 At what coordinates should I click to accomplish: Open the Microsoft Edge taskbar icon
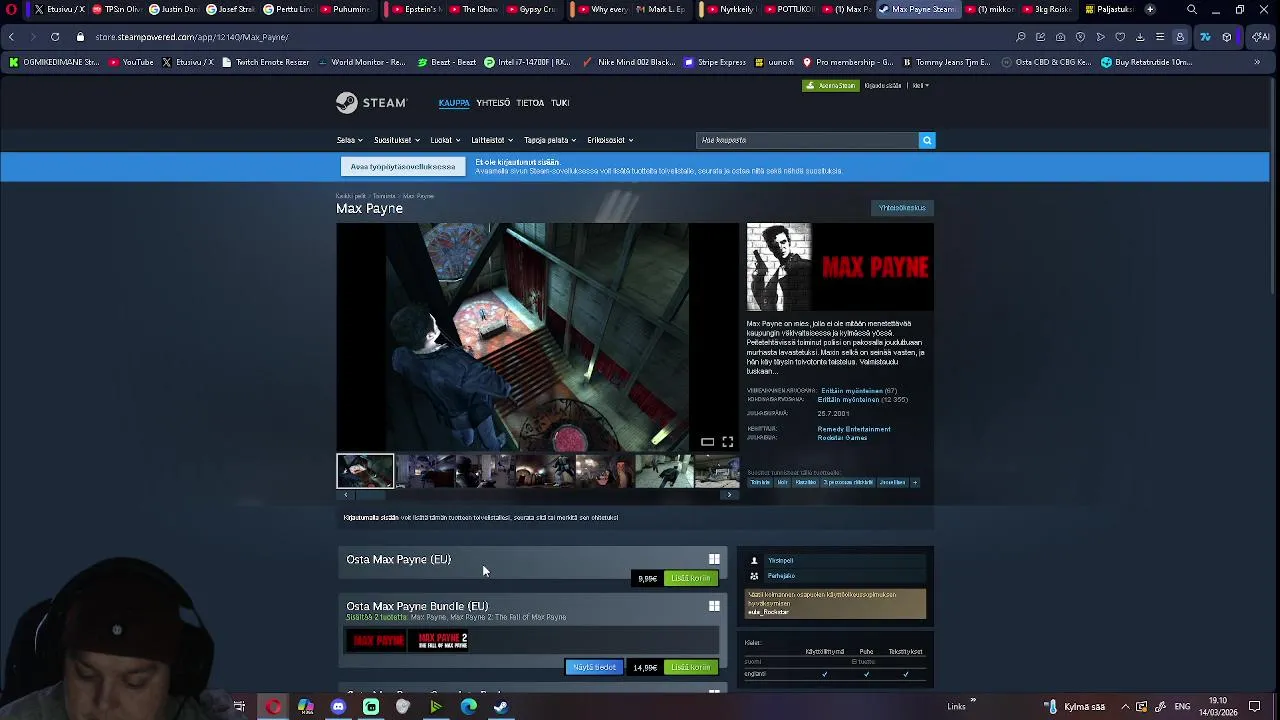click(x=468, y=707)
